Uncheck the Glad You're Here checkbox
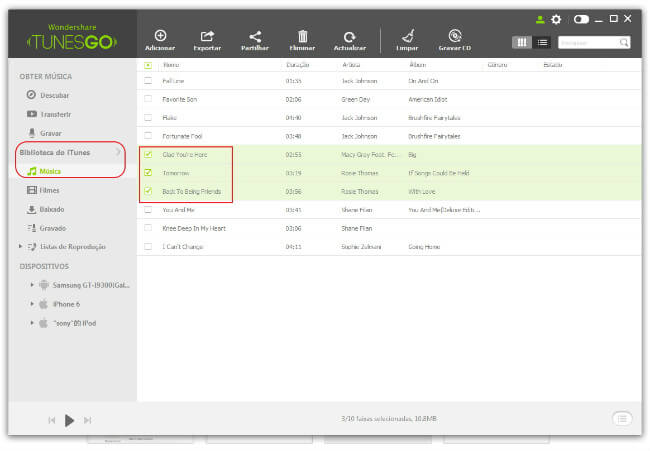The image size is (650, 451). [148, 154]
